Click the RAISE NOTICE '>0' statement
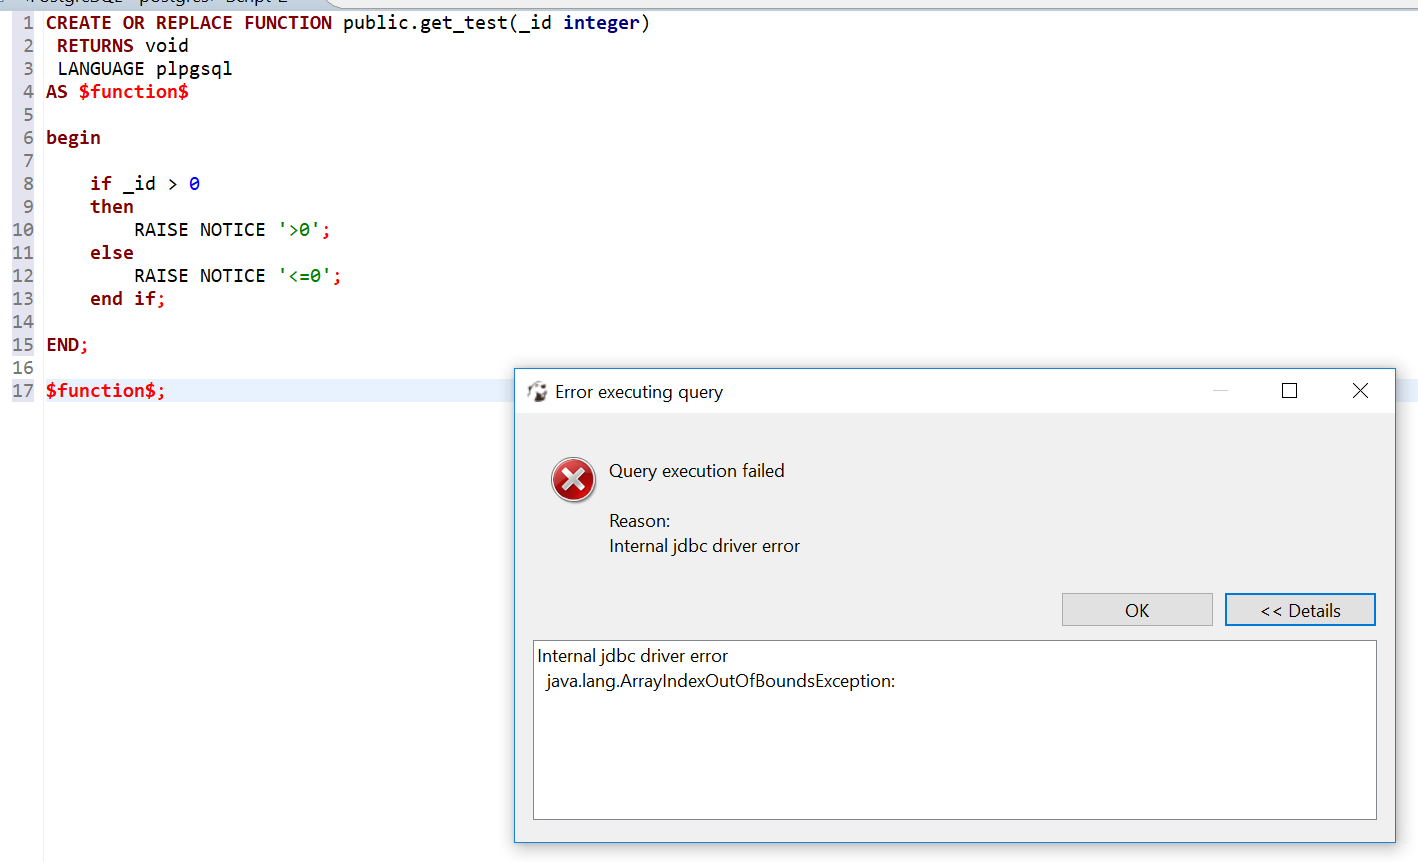The image size is (1418, 862). coord(232,229)
